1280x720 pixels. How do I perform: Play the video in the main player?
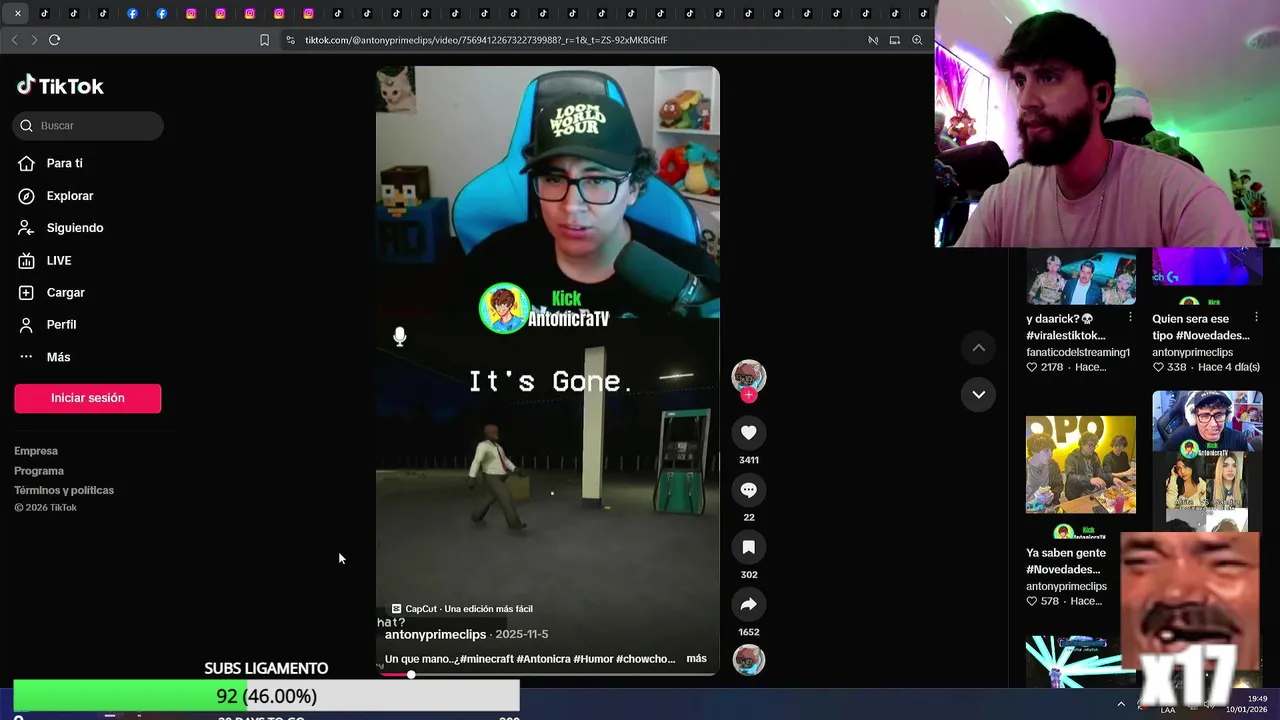[547, 370]
